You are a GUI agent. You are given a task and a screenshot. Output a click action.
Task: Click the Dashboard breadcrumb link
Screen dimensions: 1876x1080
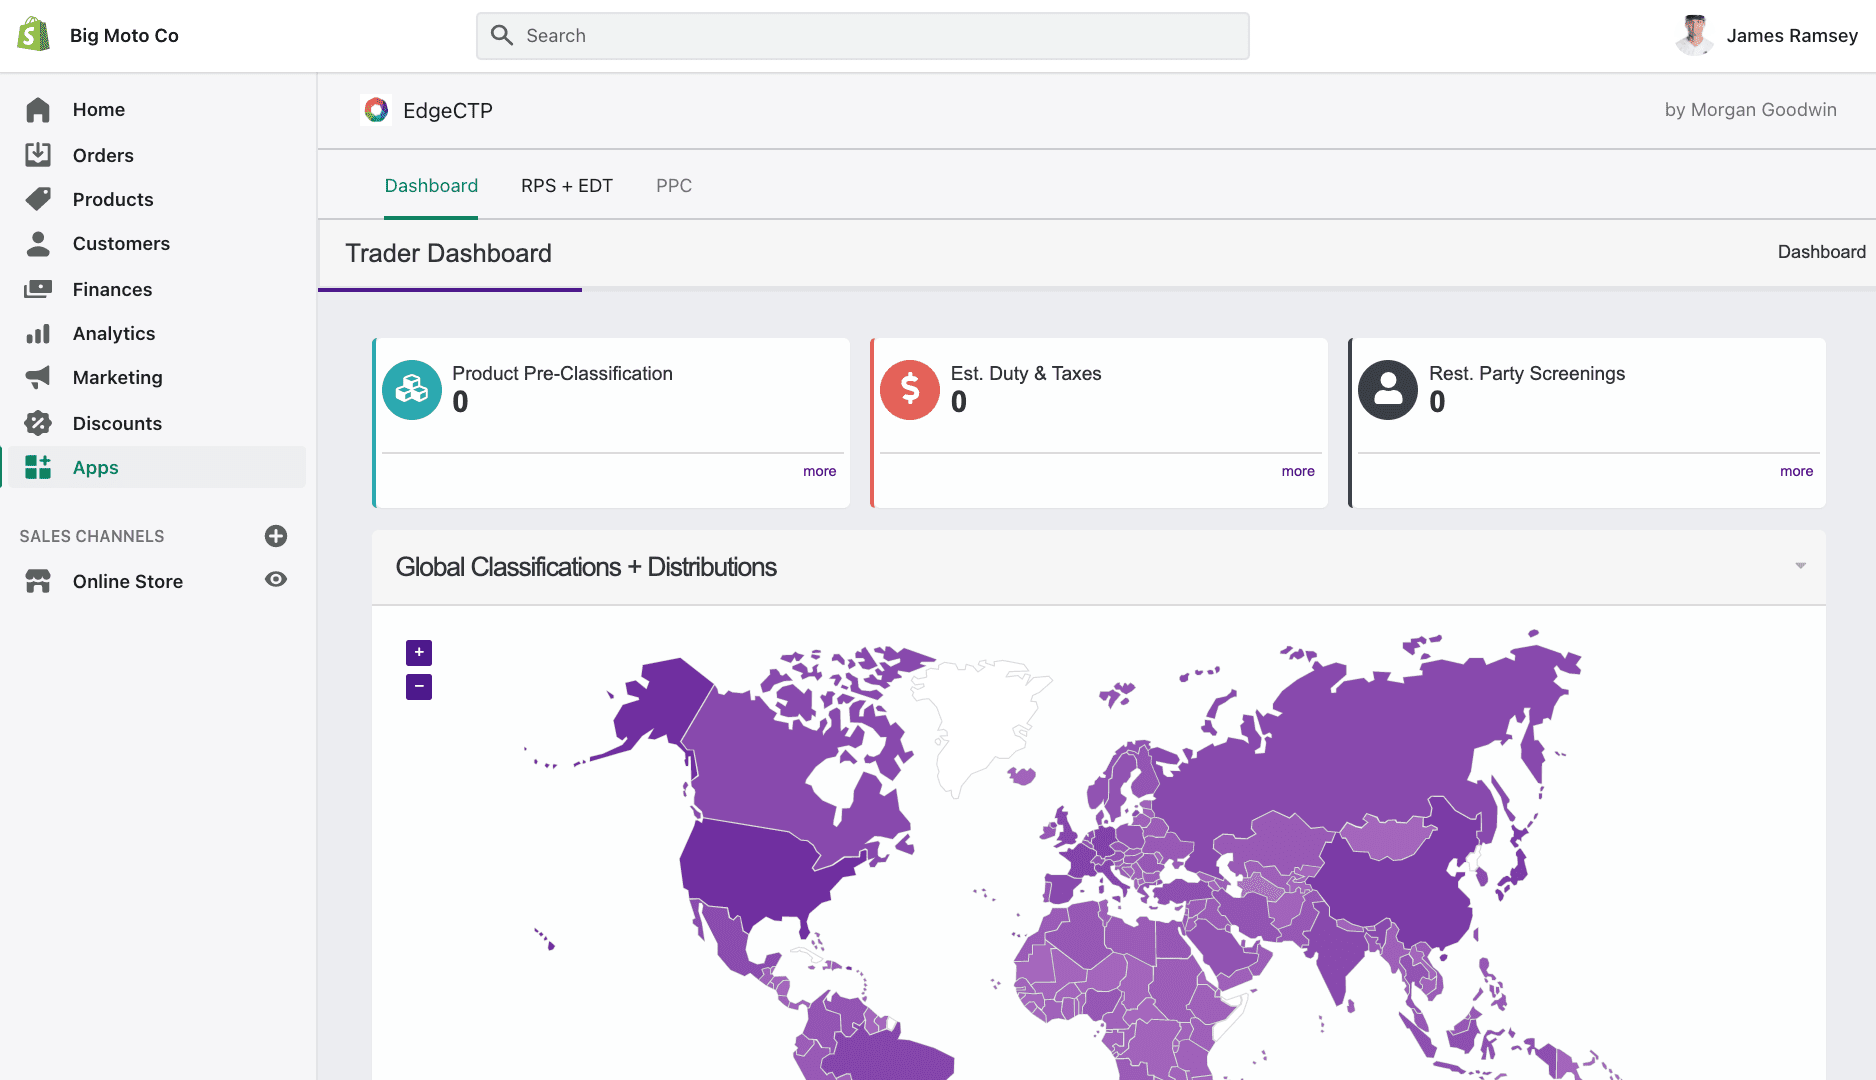pyautogui.click(x=1821, y=252)
